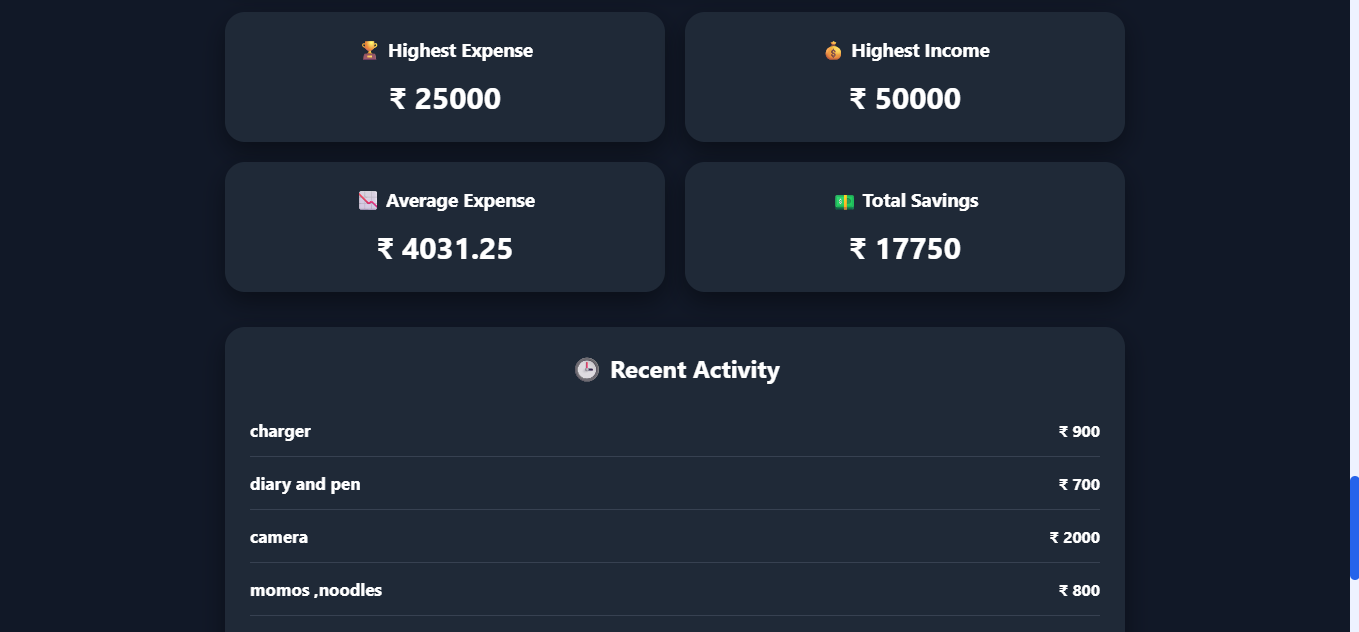Click the Average Expense value ₹ 4031.25

(x=445, y=249)
